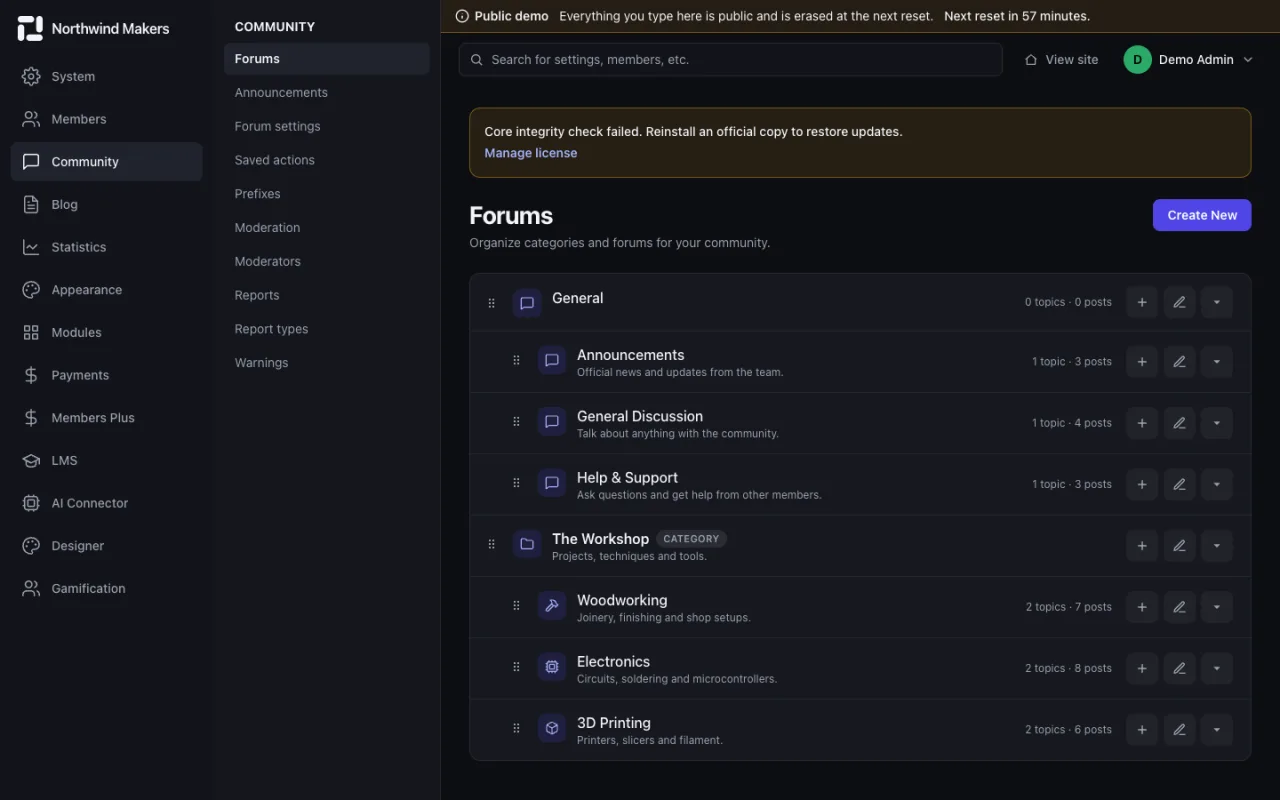Click the View site link

[x=1061, y=60]
